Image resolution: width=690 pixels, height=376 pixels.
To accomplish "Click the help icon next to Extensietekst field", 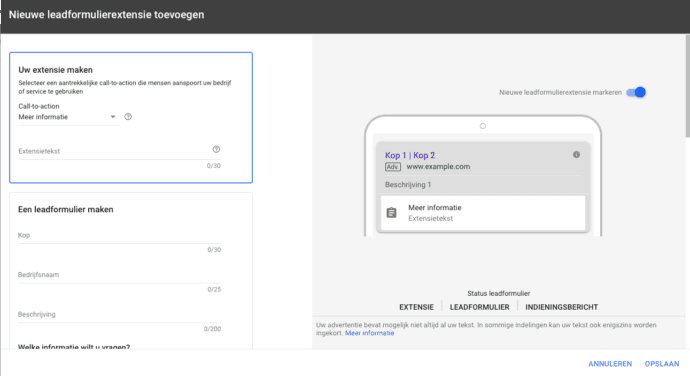I will tap(216, 149).
